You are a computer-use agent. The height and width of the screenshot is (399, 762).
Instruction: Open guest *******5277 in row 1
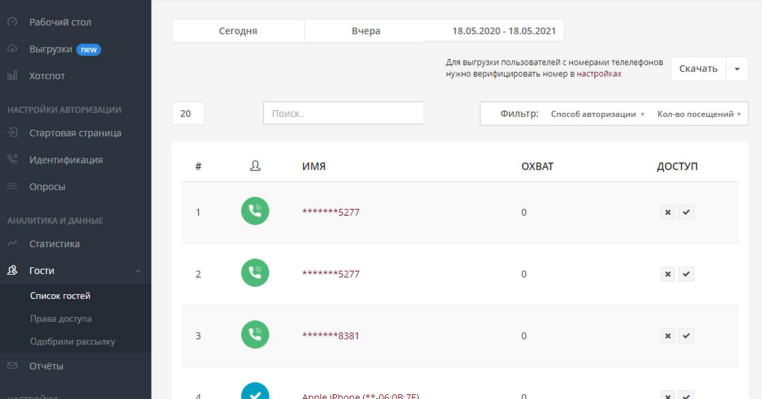coord(331,212)
